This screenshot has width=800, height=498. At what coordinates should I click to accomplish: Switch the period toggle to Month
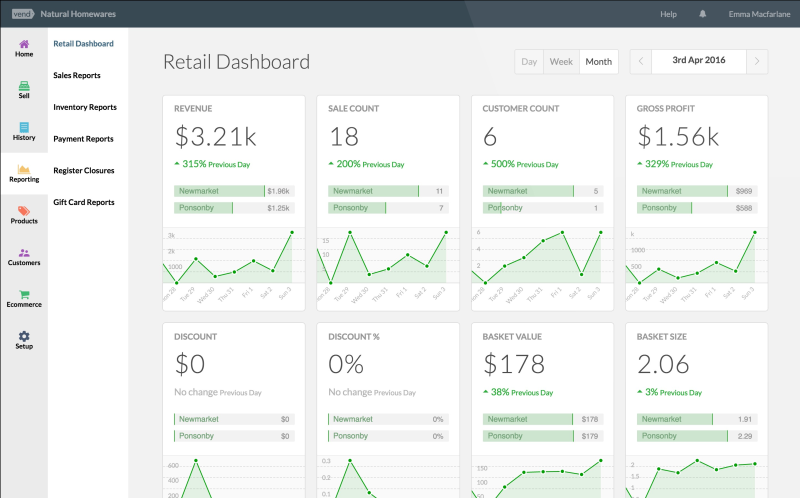[599, 62]
